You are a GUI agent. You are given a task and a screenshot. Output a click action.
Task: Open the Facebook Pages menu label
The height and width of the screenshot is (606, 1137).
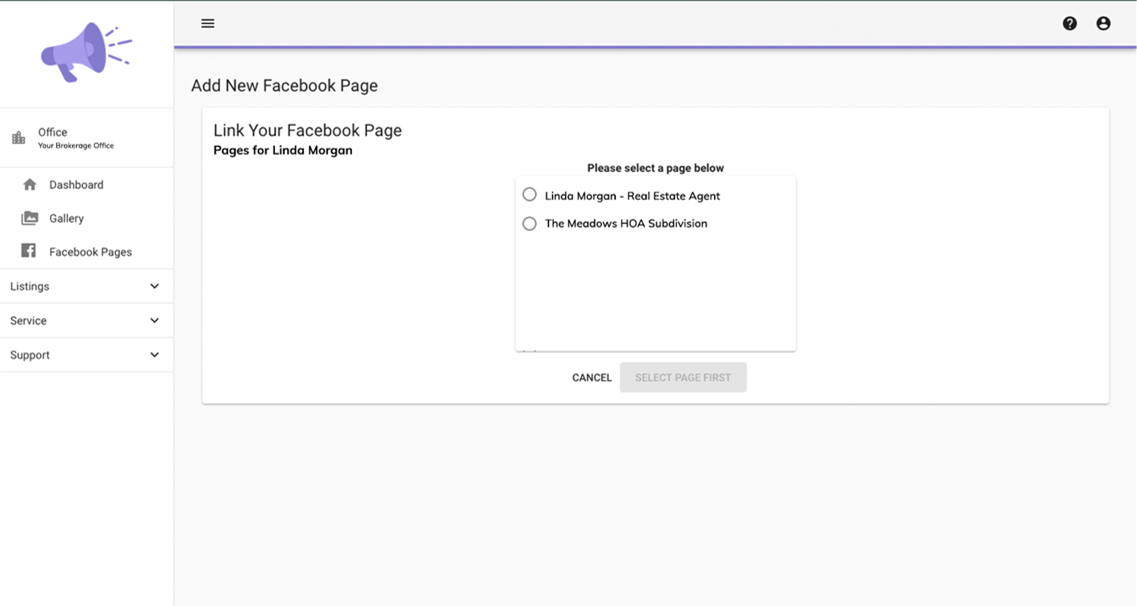pyautogui.click(x=90, y=252)
